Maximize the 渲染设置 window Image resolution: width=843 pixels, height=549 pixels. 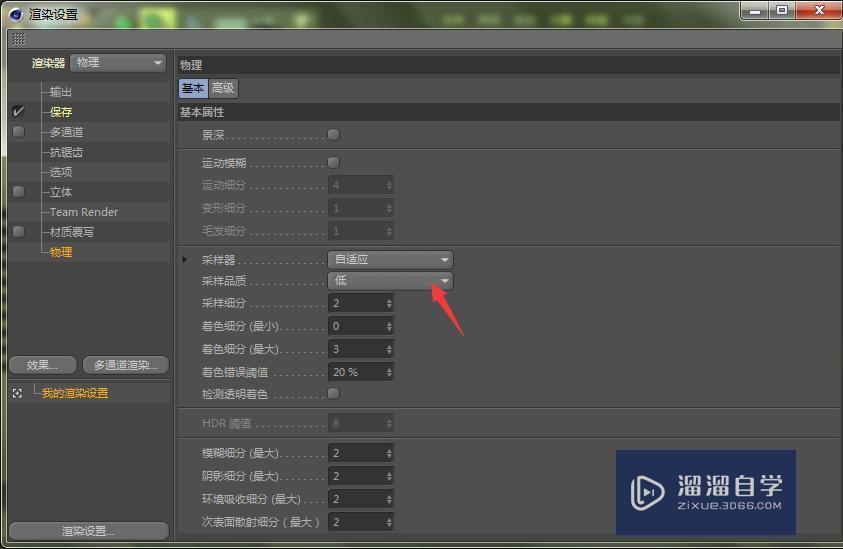point(782,10)
